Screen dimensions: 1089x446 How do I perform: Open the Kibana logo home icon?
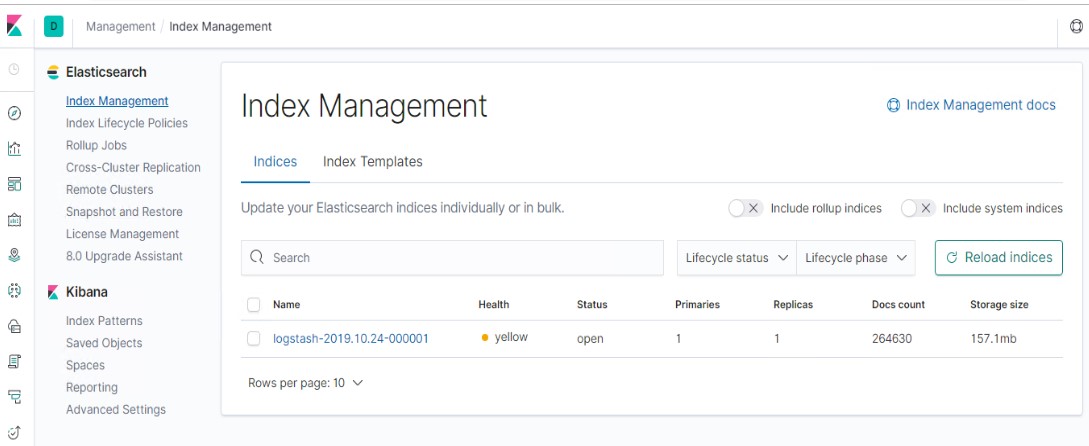click(15, 26)
